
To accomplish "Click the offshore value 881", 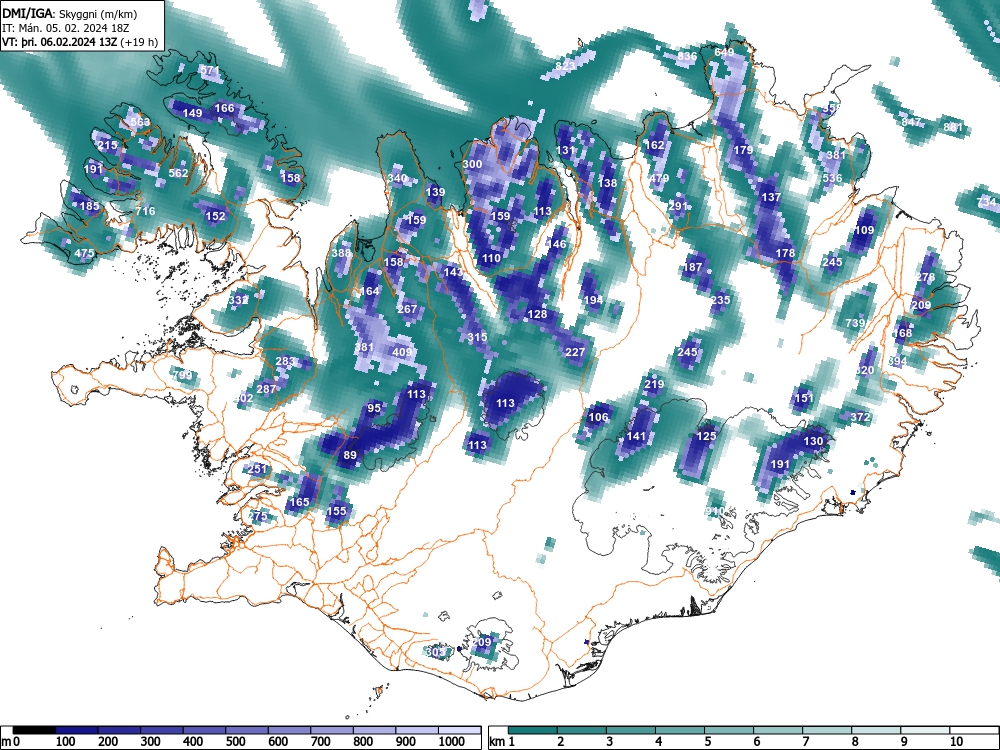I will tap(953, 126).
